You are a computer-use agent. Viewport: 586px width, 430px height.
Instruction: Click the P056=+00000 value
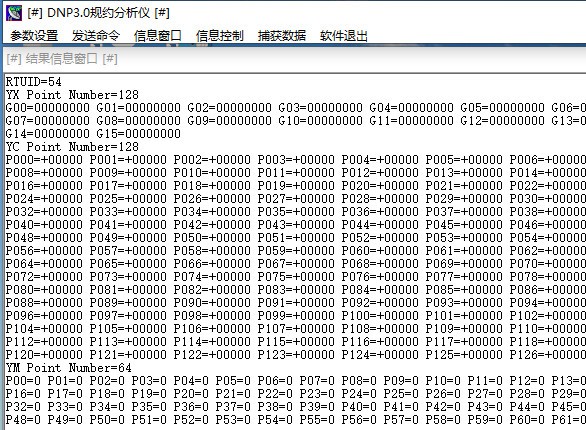coord(44,251)
